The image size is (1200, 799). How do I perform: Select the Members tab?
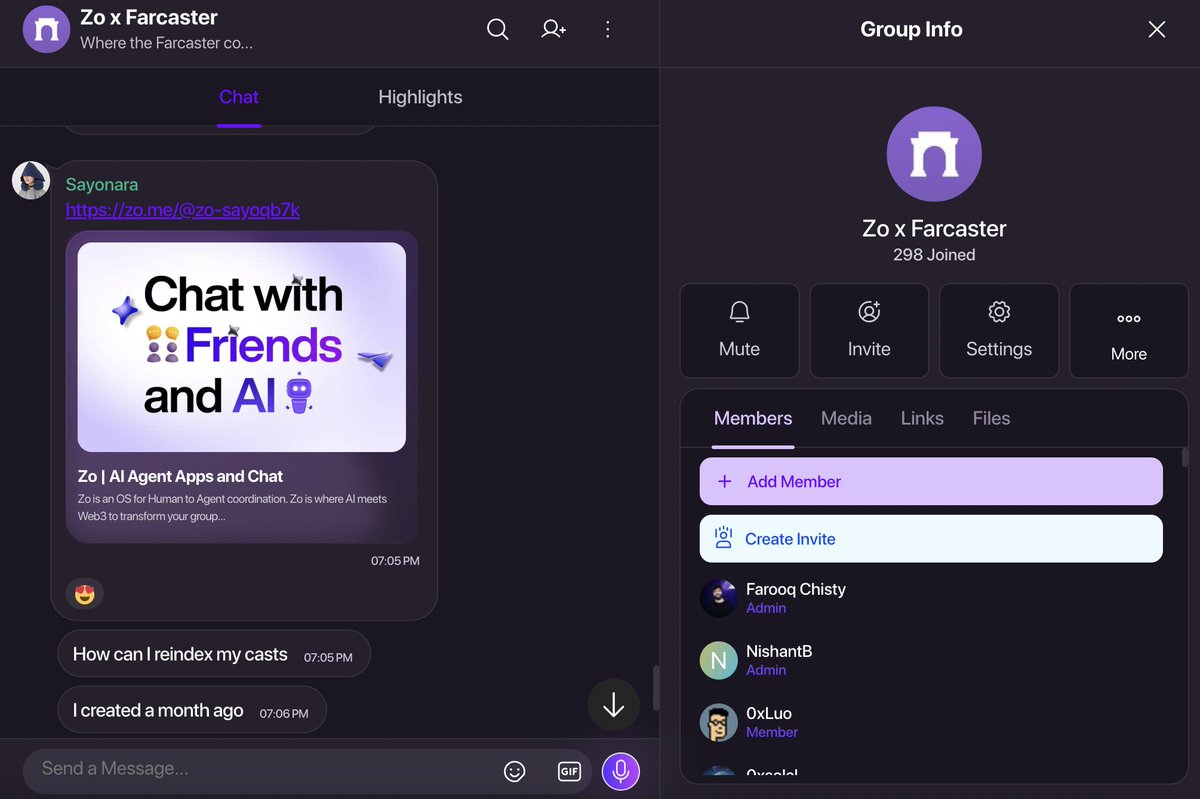click(753, 418)
